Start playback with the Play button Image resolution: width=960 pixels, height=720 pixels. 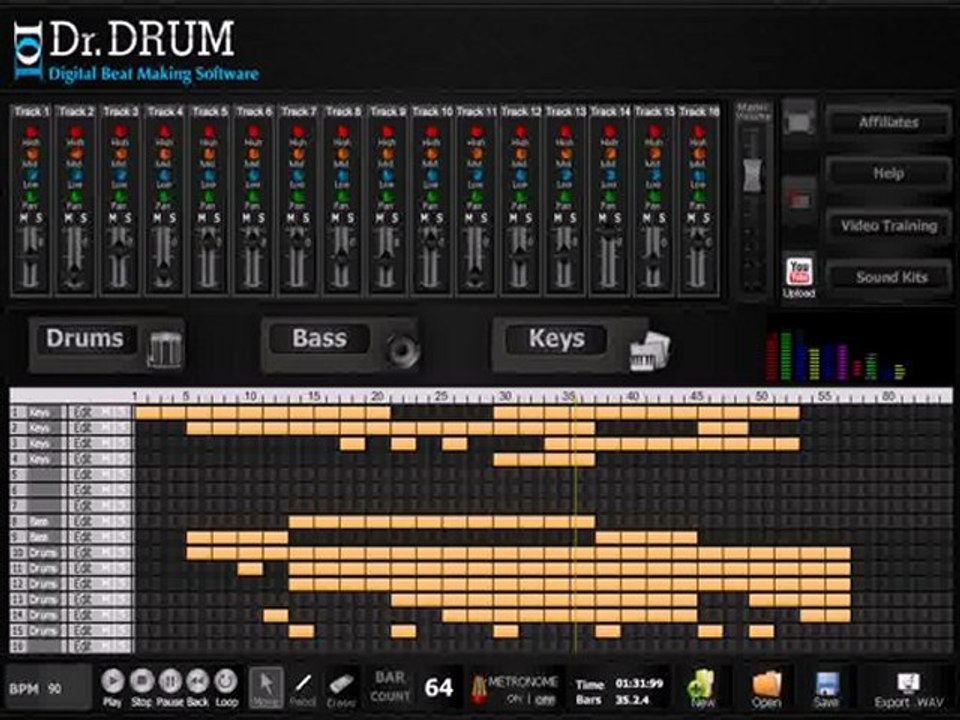[x=112, y=681]
